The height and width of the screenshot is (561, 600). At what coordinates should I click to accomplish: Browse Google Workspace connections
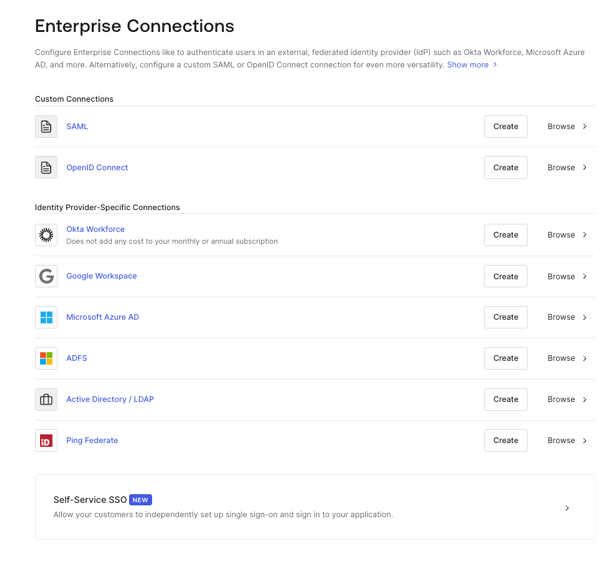567,276
